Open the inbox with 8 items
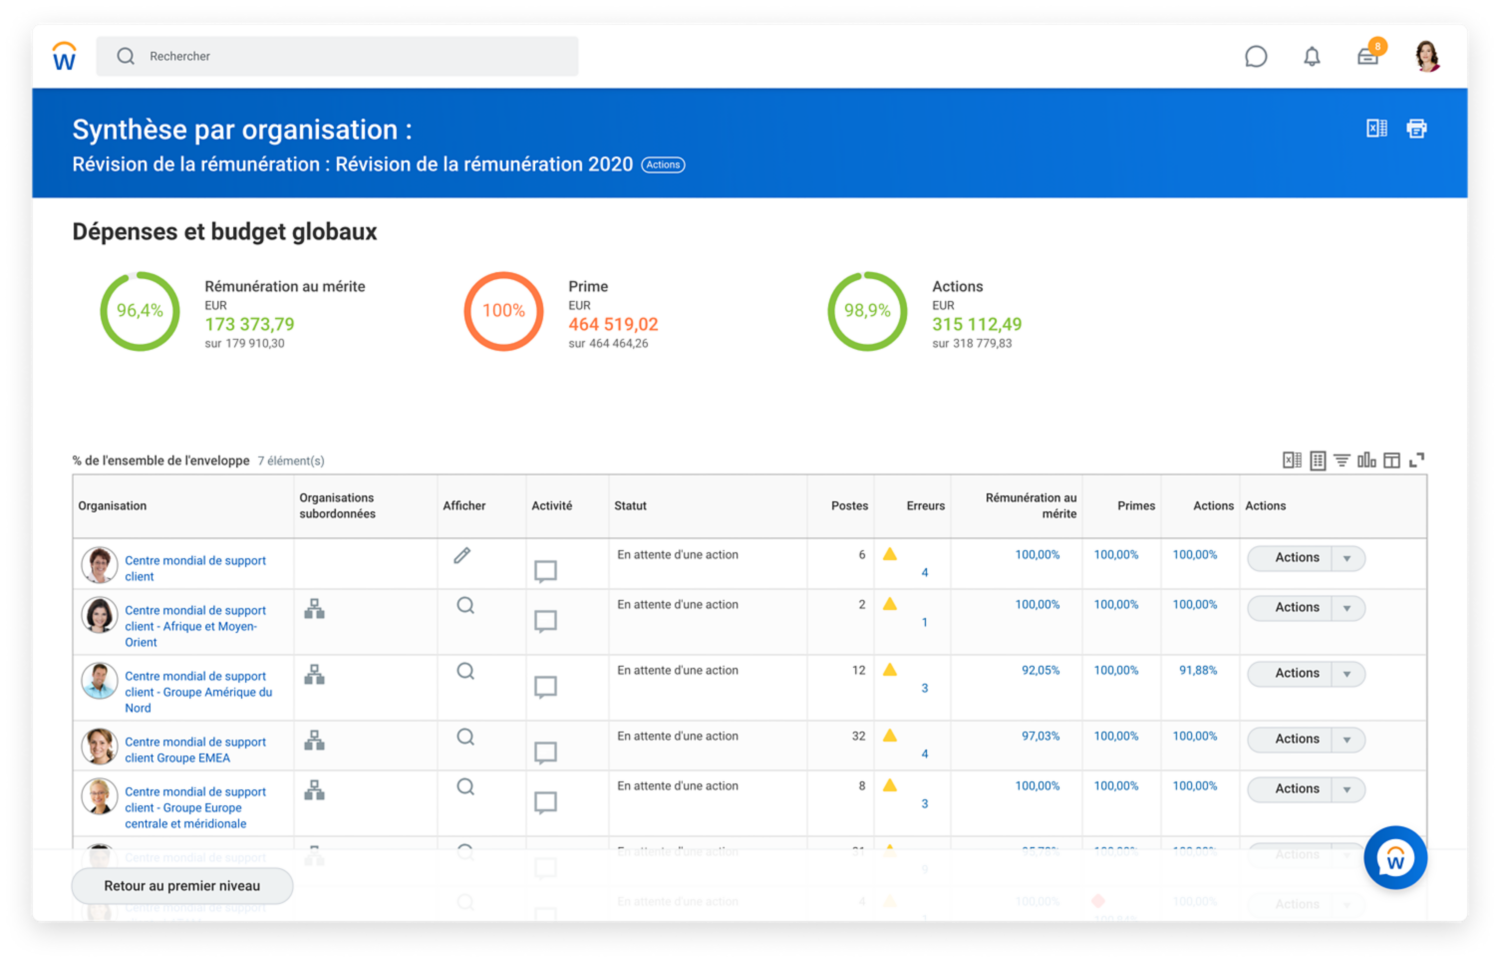The image size is (1500, 962). pos(1368,56)
